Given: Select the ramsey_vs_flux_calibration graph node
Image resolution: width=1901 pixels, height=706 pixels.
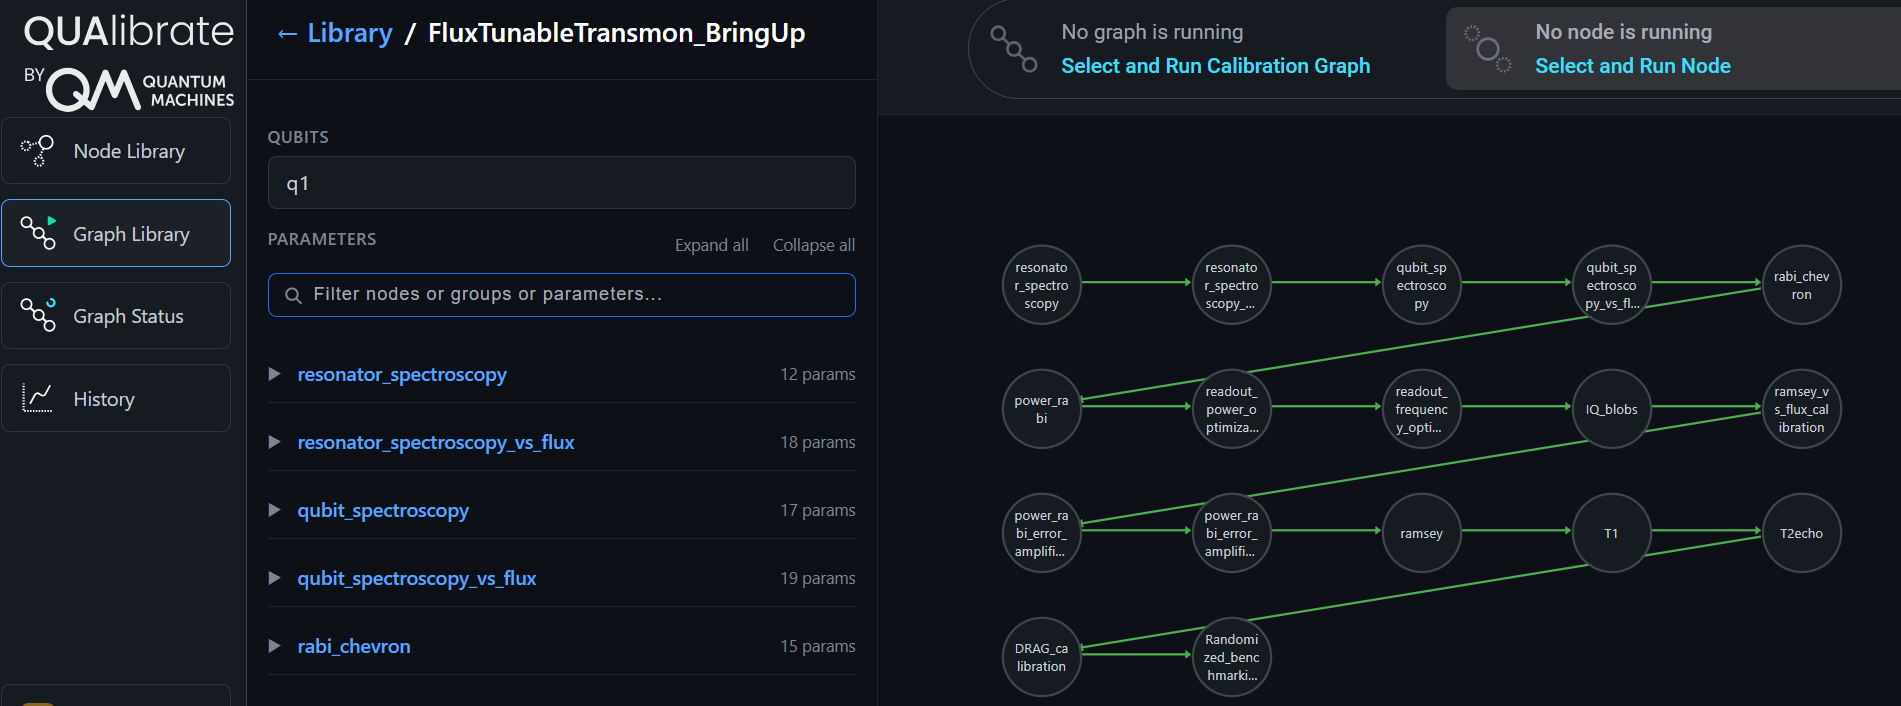Looking at the screenshot, I should coord(1801,409).
